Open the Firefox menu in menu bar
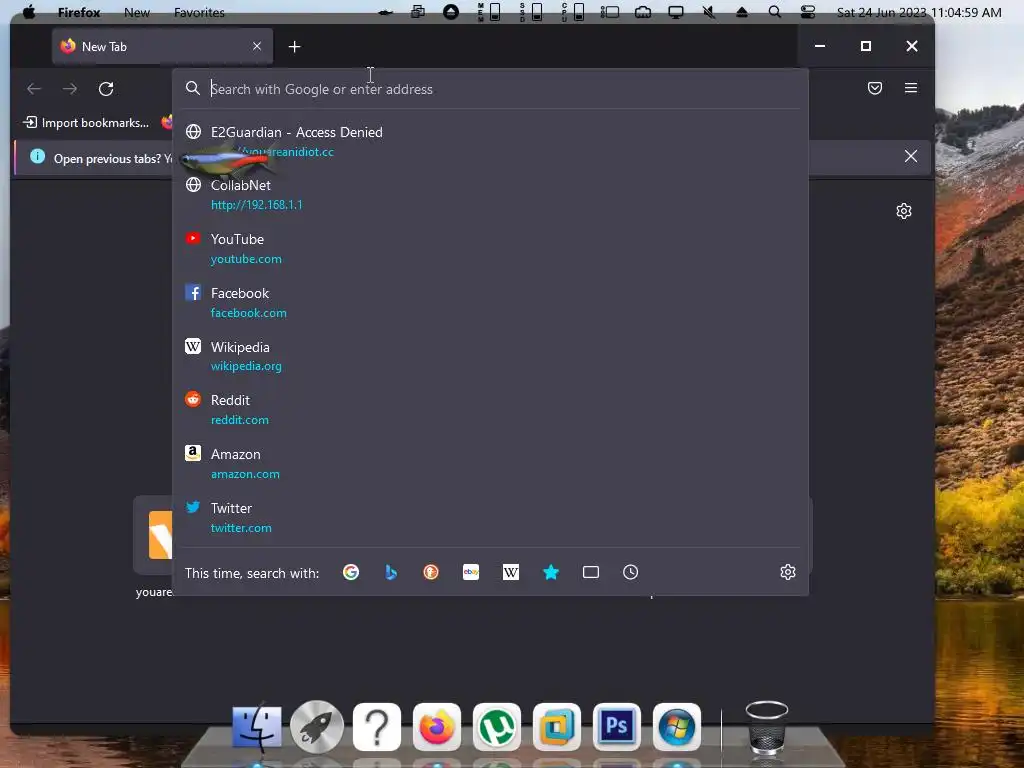Image resolution: width=1024 pixels, height=768 pixels. click(79, 12)
